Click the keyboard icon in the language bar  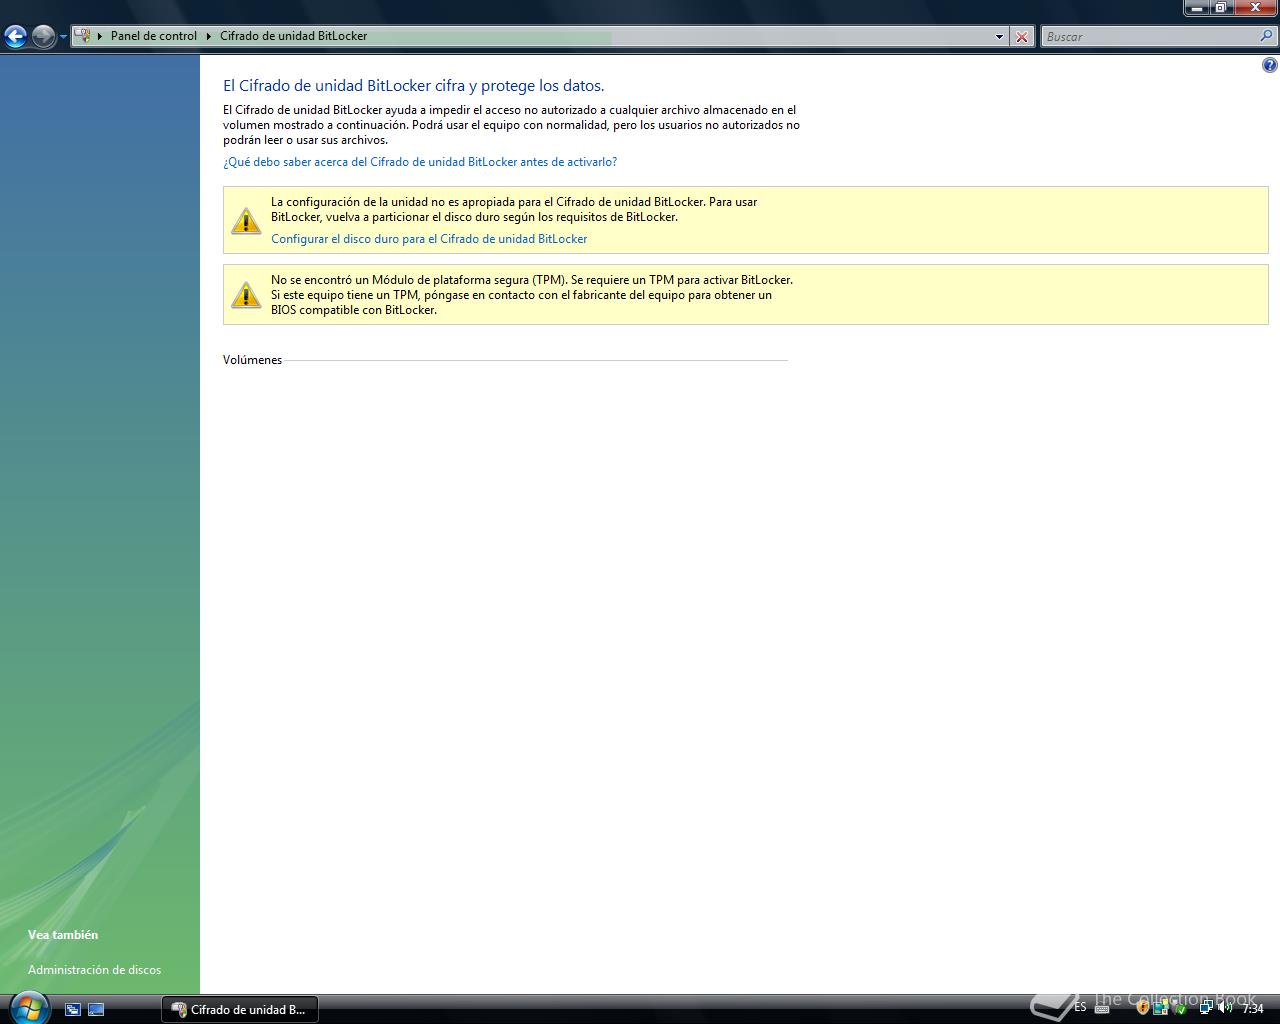[x=1102, y=1009]
